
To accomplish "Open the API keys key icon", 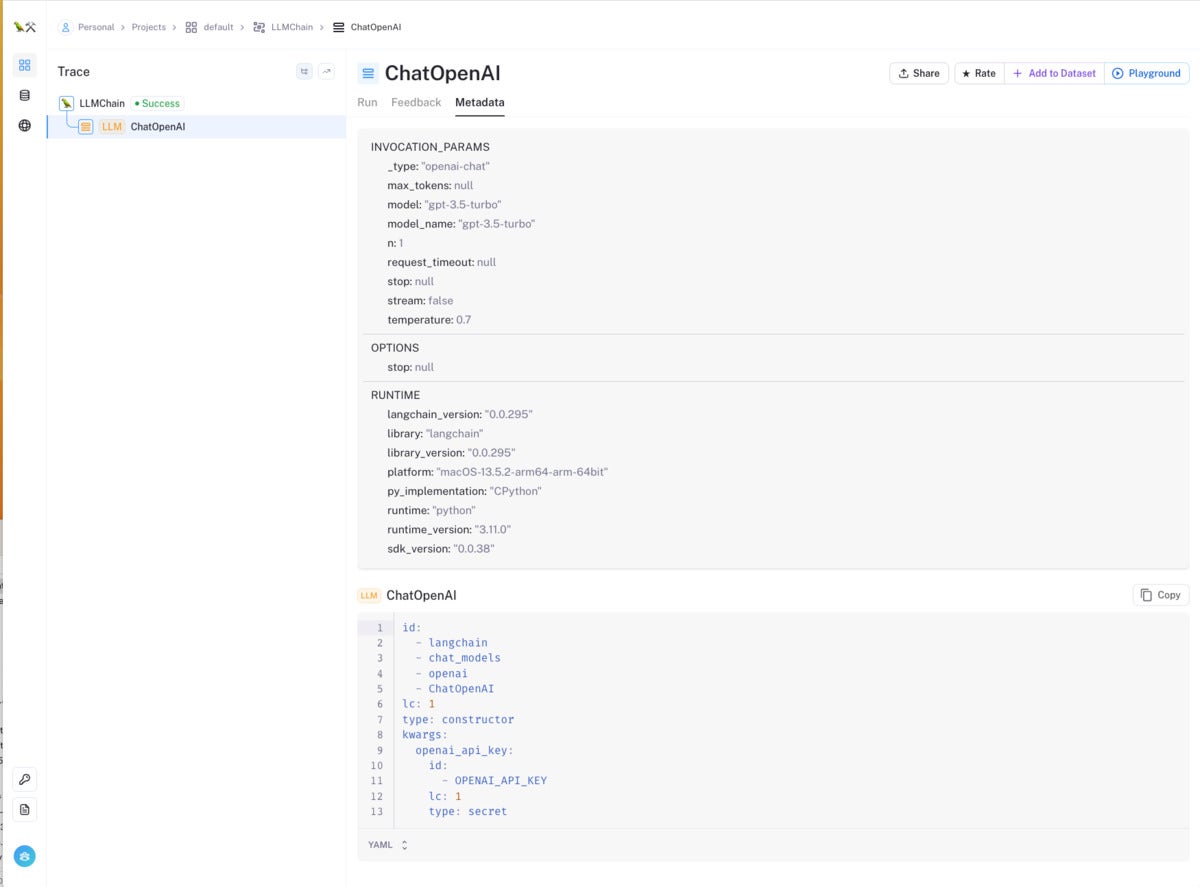I will (x=25, y=779).
